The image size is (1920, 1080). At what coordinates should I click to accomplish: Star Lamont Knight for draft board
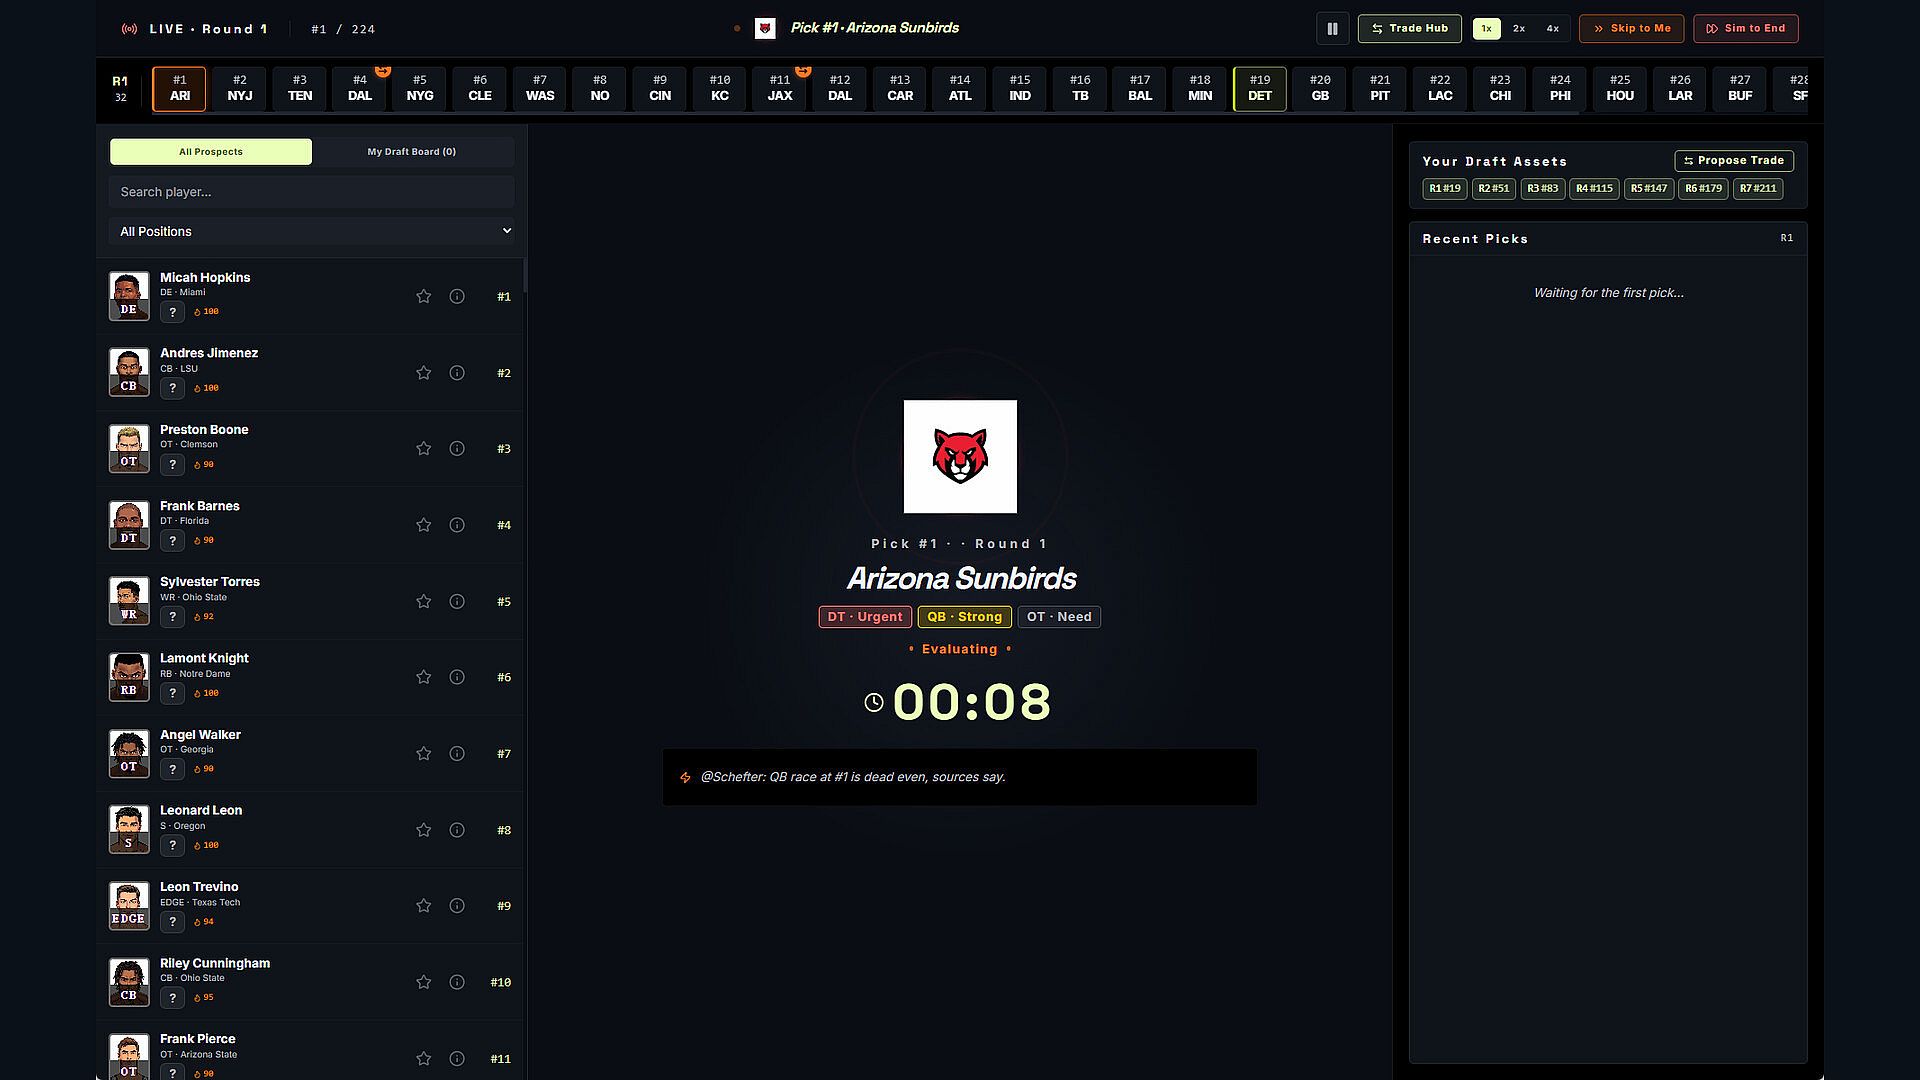pyautogui.click(x=424, y=678)
